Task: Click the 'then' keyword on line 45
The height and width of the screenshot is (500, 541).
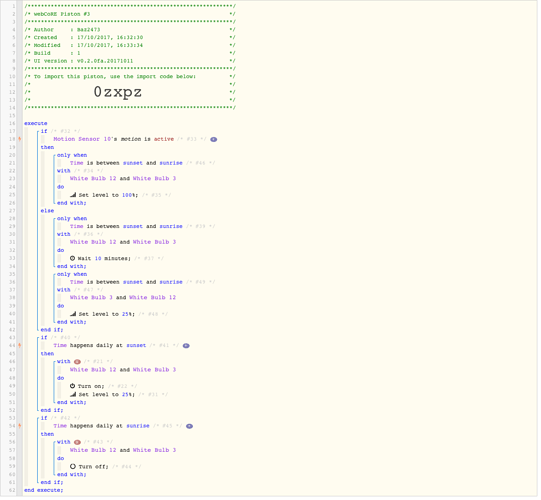Action: [48, 355]
